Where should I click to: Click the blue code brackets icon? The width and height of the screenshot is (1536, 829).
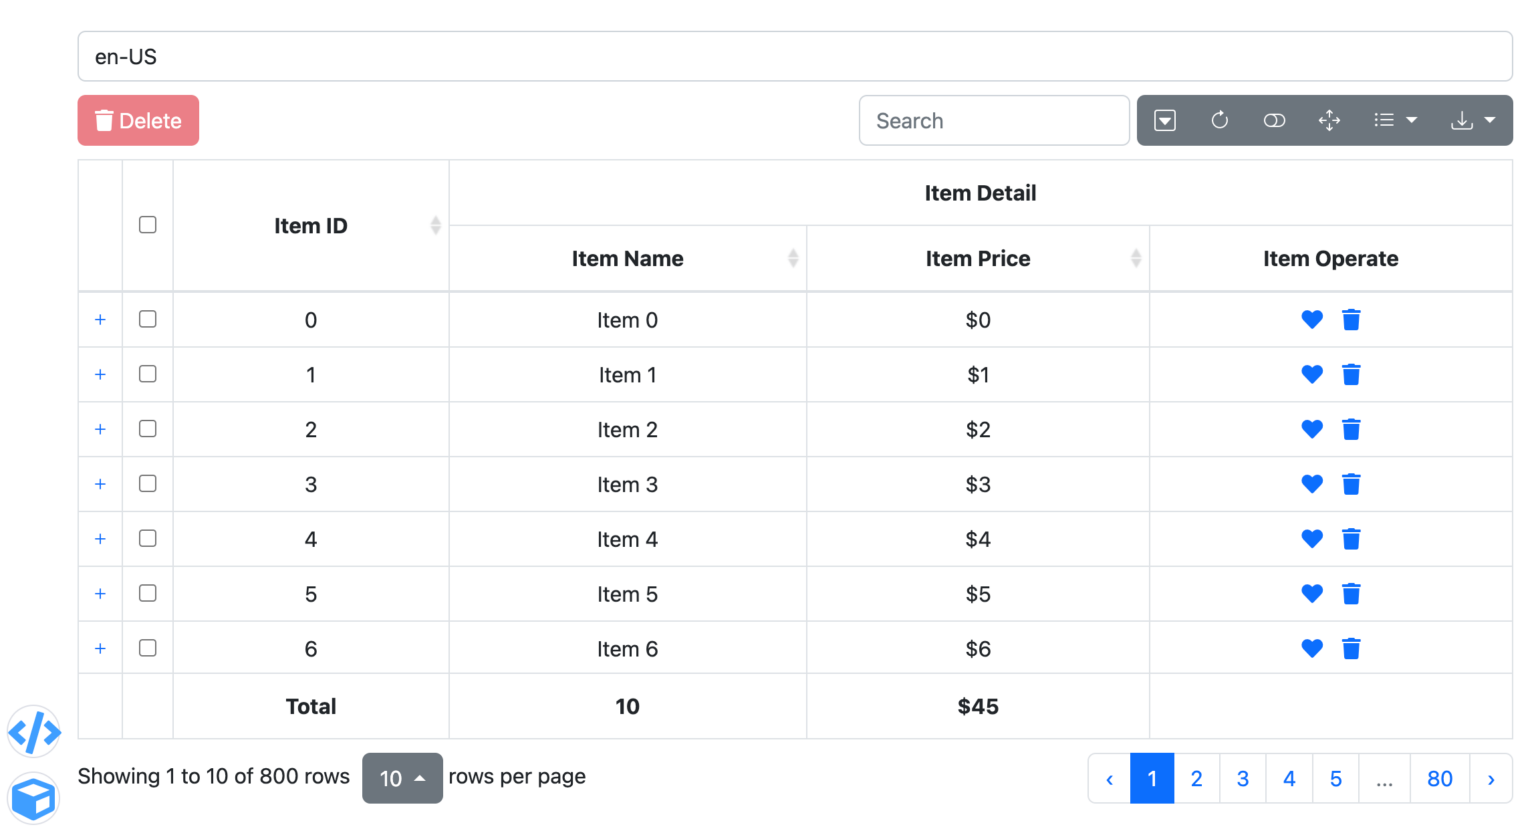(34, 732)
